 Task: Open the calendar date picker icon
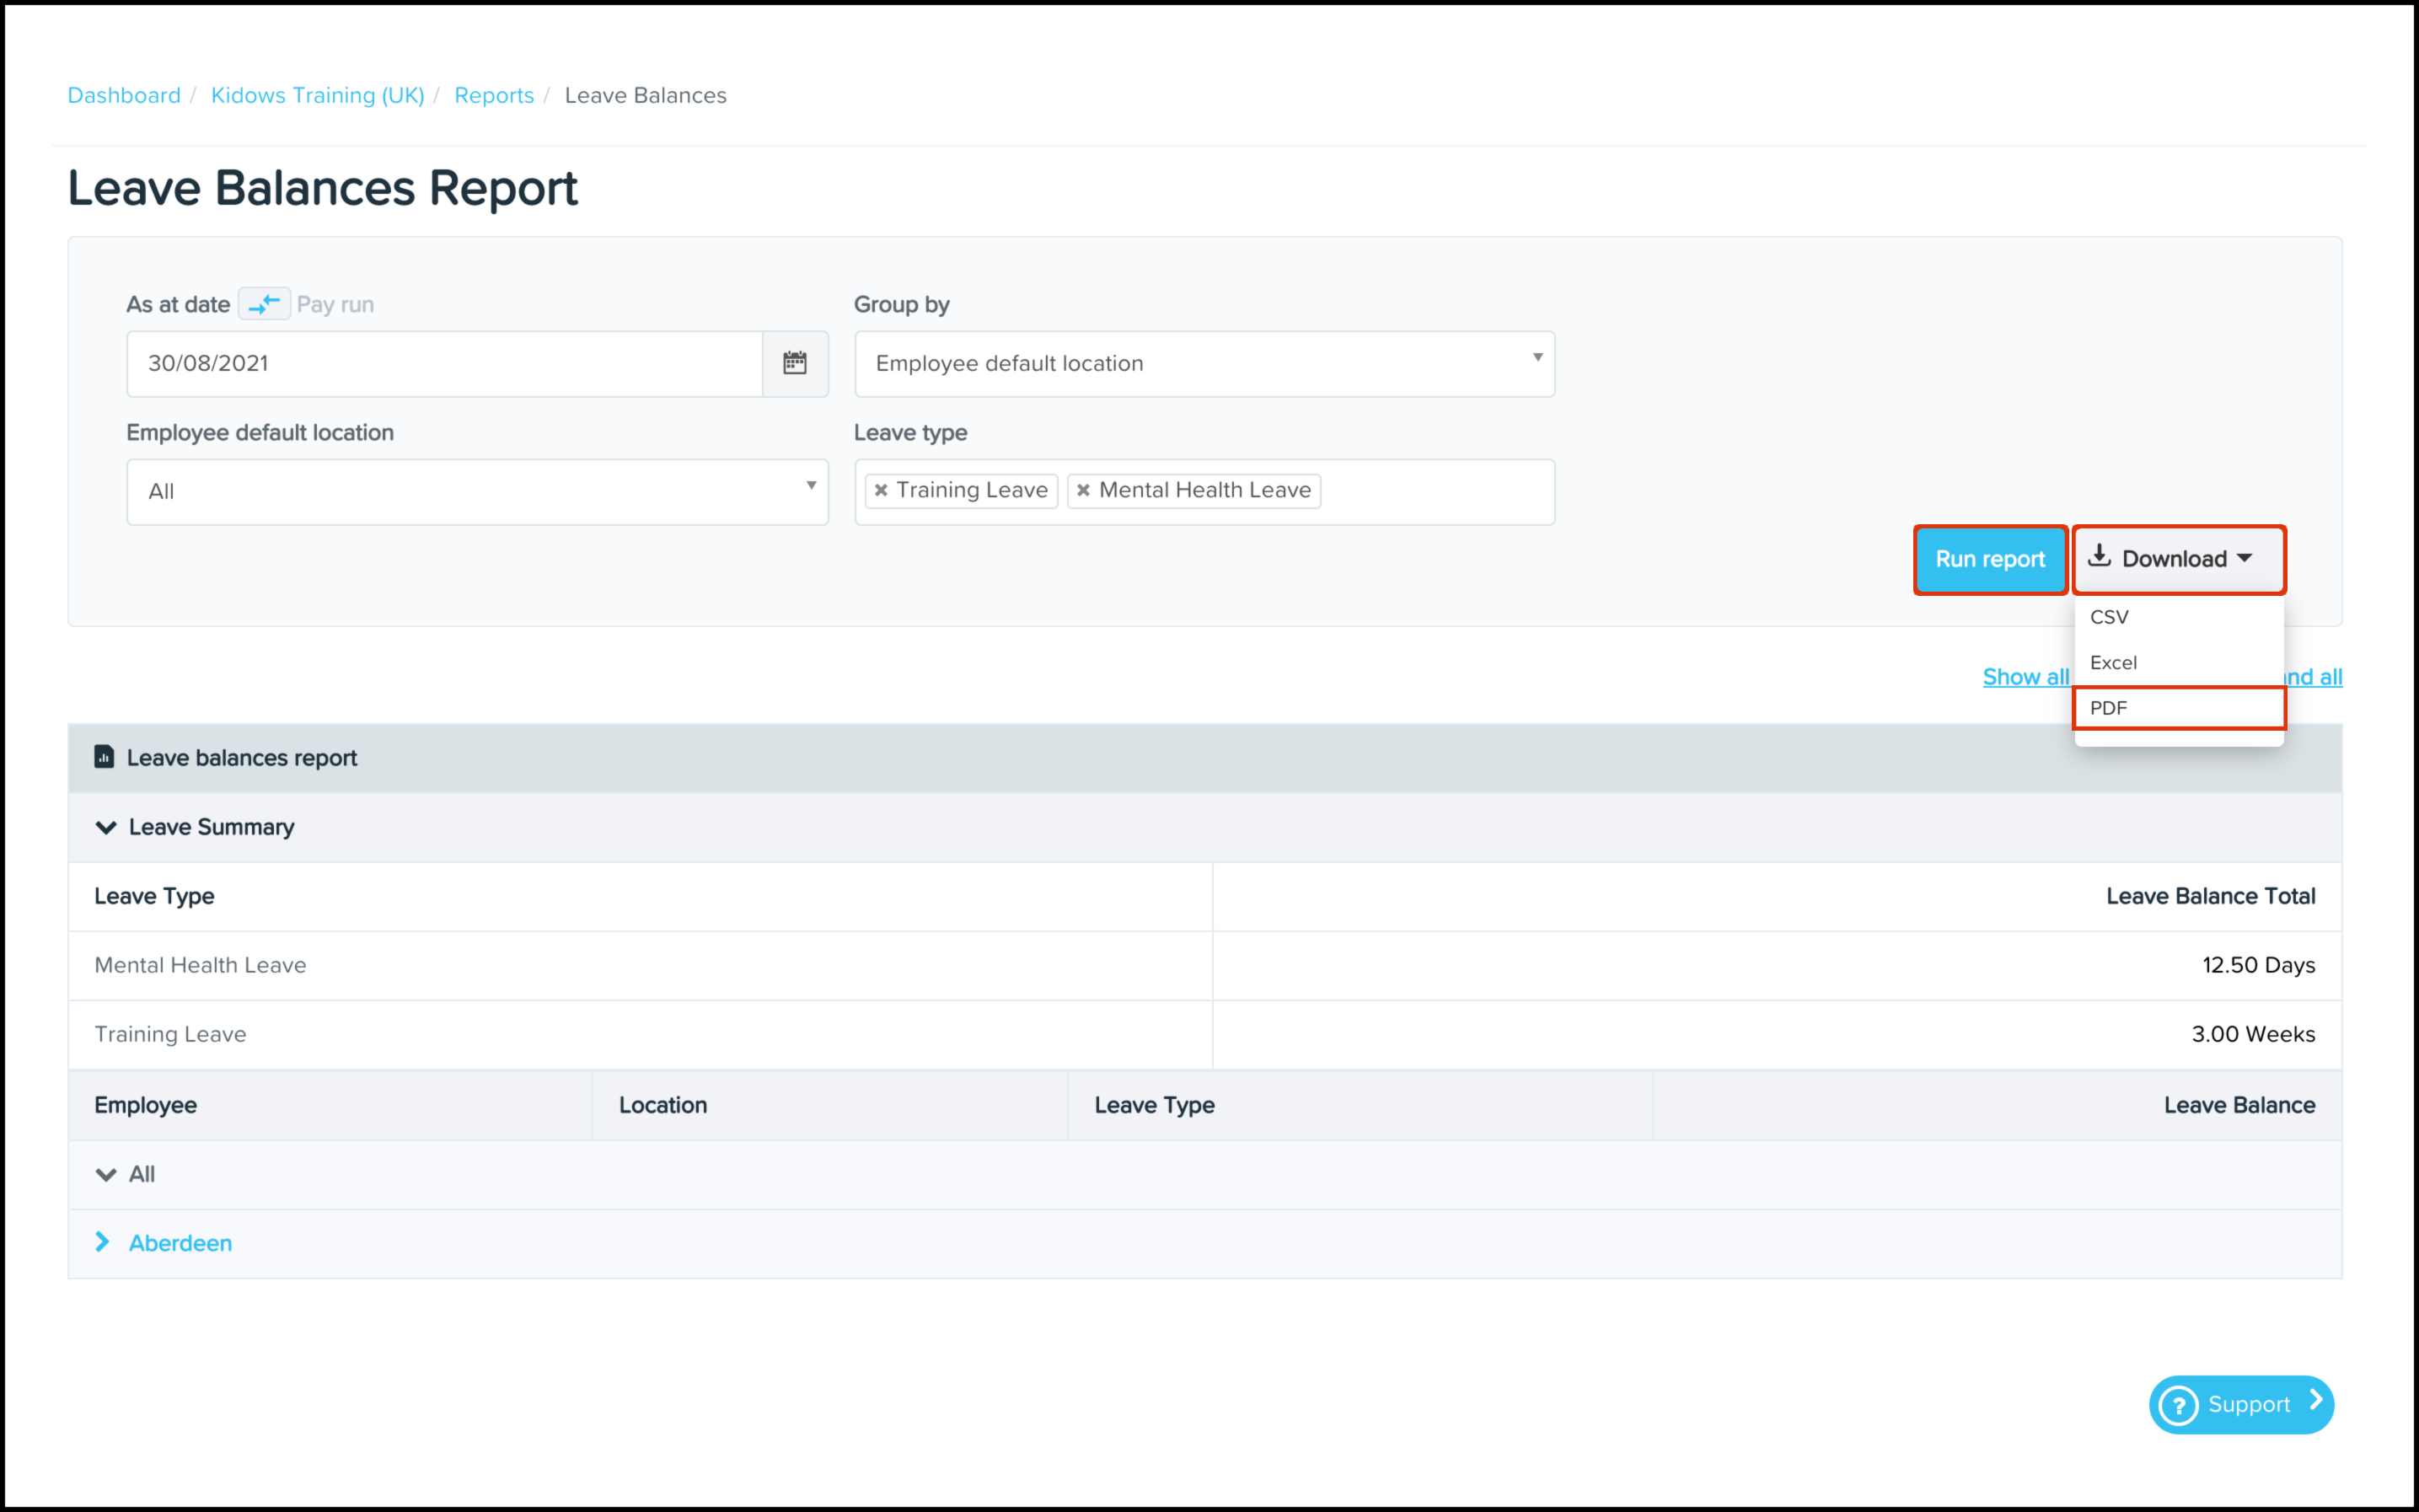click(794, 363)
